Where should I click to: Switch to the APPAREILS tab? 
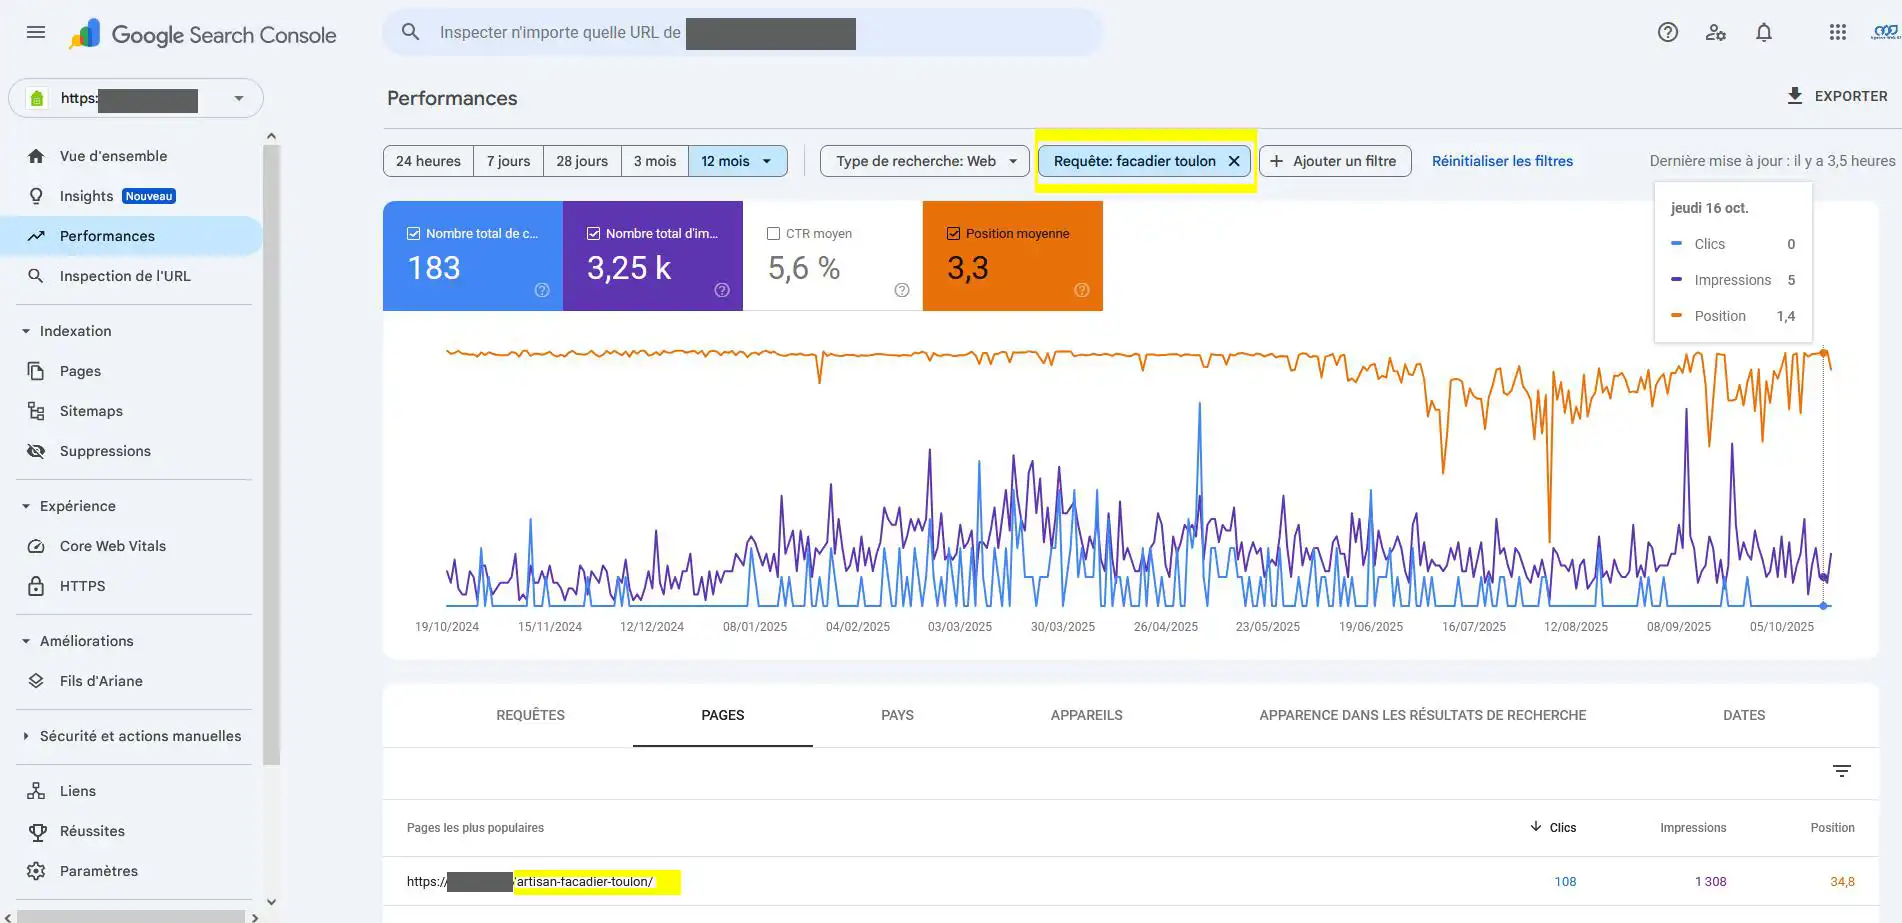coord(1086,715)
